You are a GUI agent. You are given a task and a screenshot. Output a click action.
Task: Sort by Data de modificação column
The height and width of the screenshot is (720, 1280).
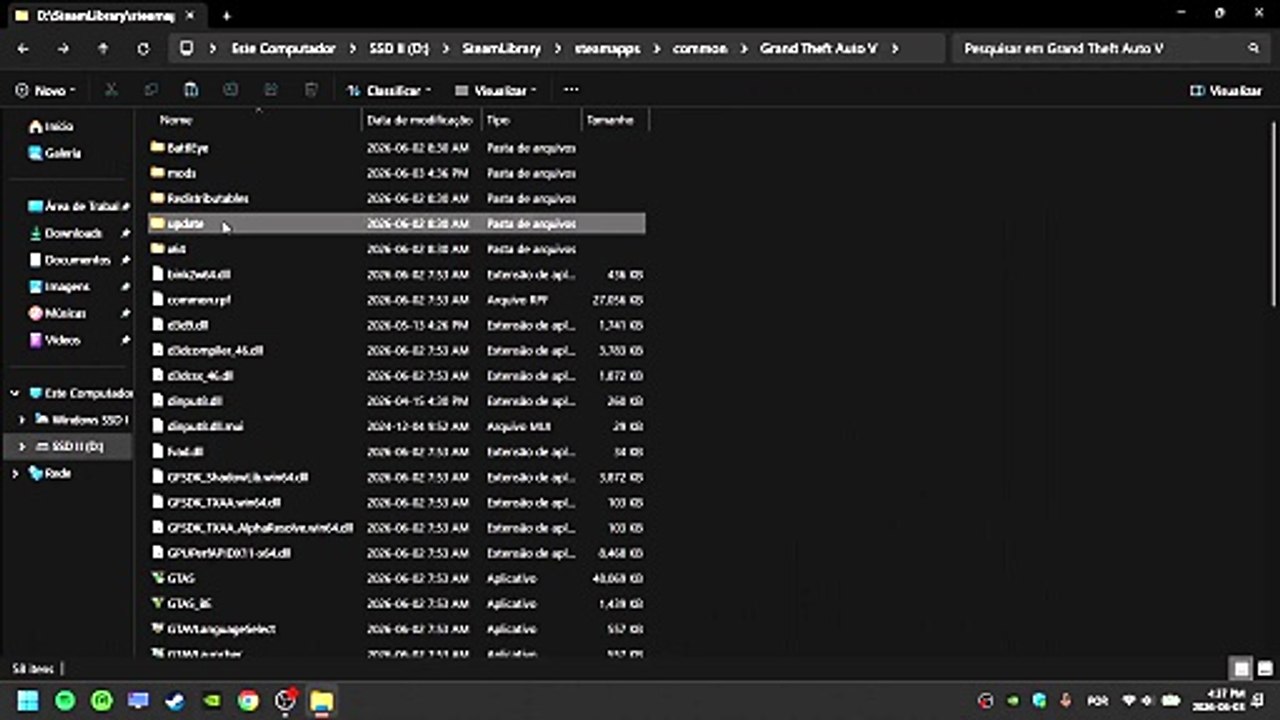421,120
